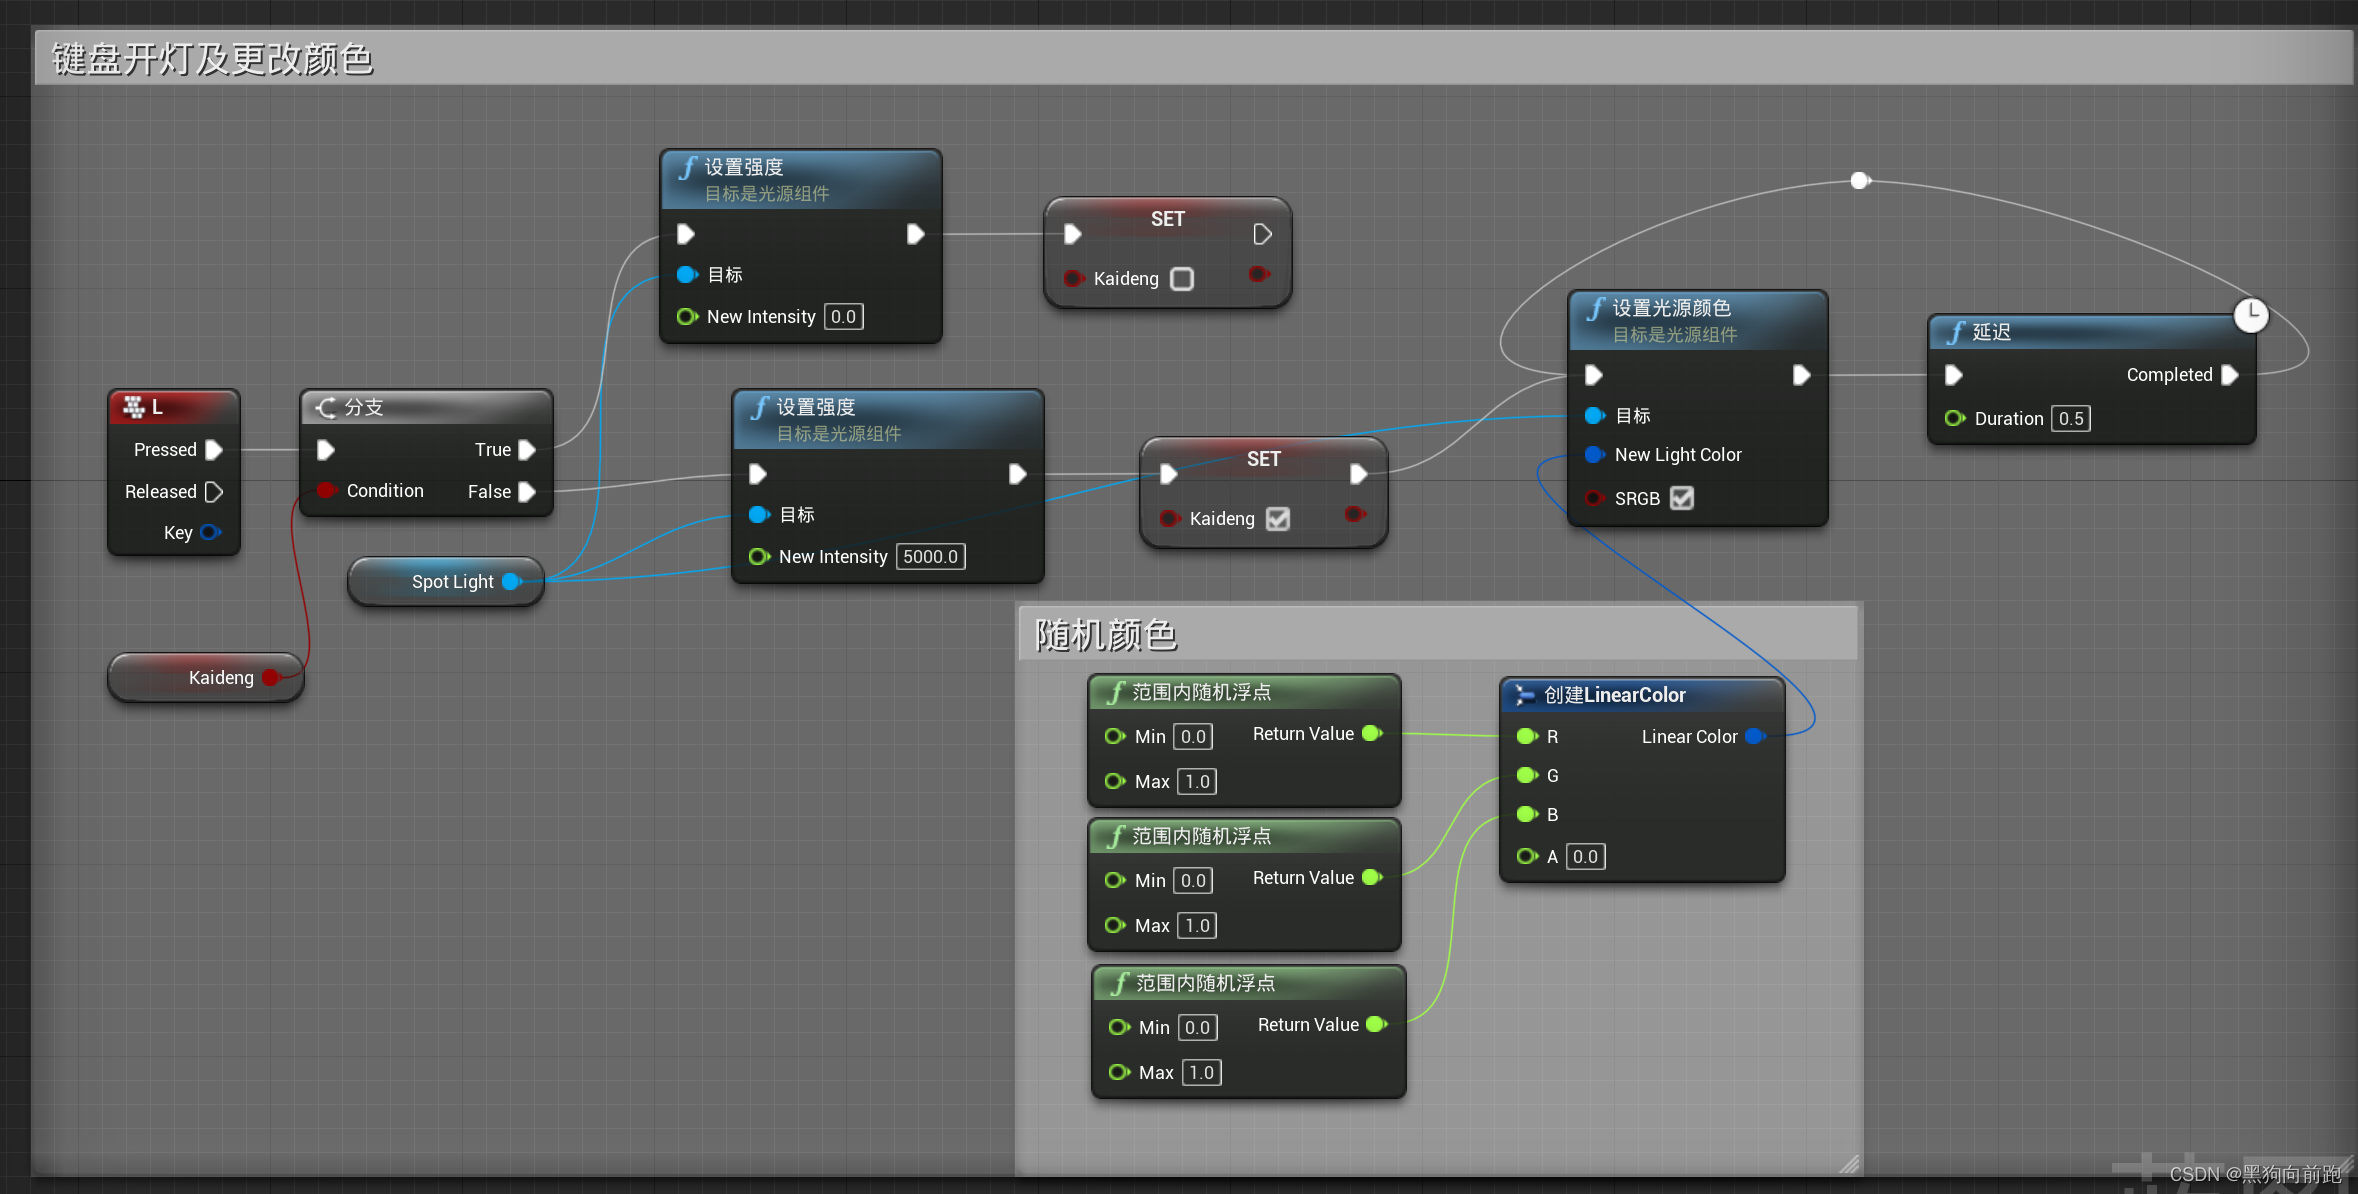The image size is (2358, 1194).
Task: Click the Completed exec pin on Delay
Action: pyautogui.click(x=2229, y=375)
